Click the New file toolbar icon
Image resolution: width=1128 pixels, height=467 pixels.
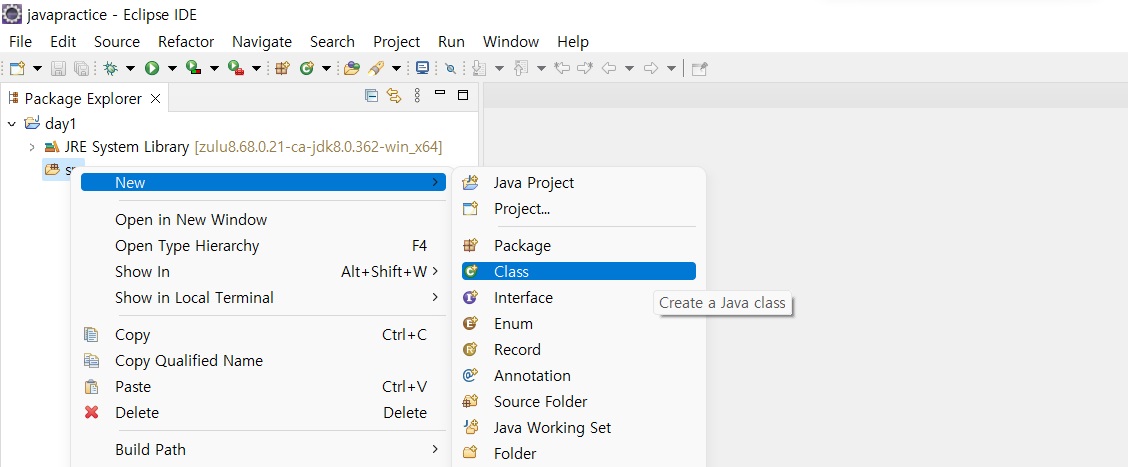(x=17, y=68)
